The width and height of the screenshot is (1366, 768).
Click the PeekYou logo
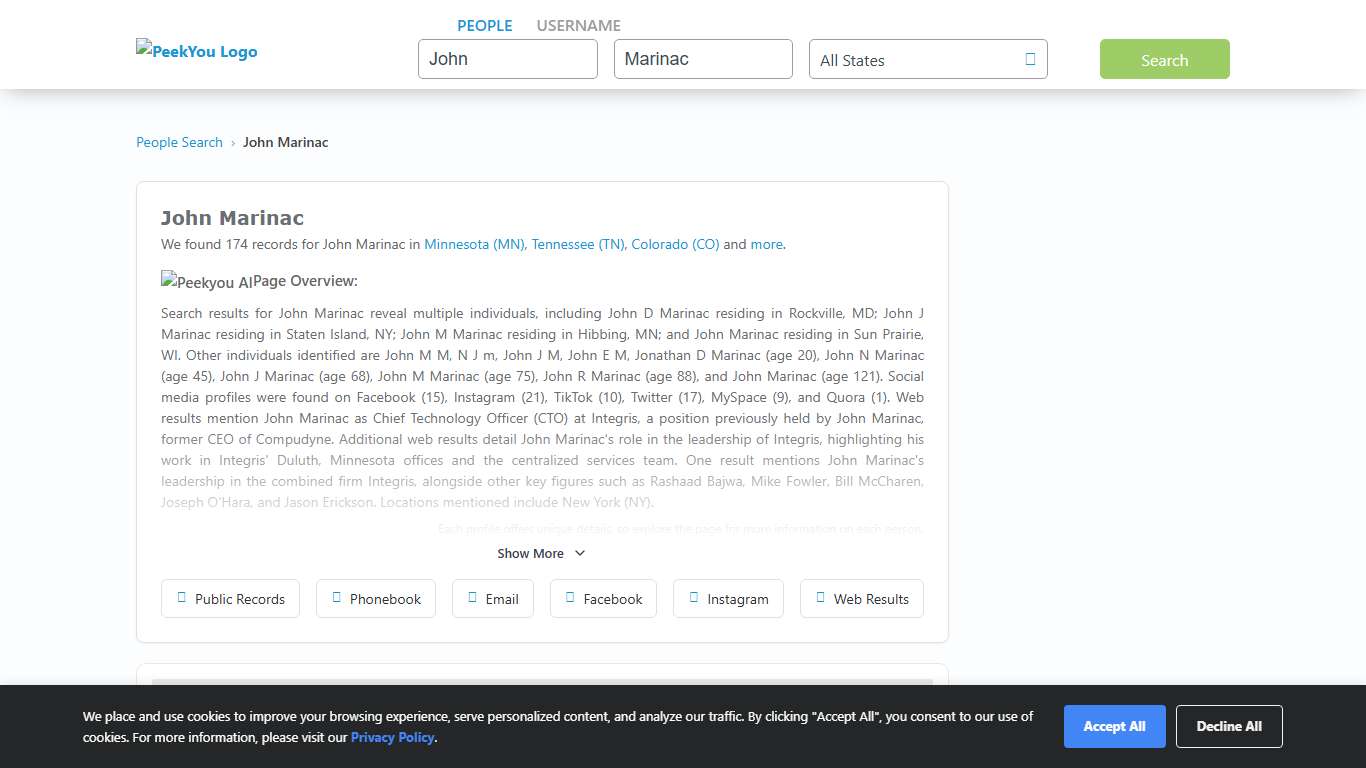point(197,51)
